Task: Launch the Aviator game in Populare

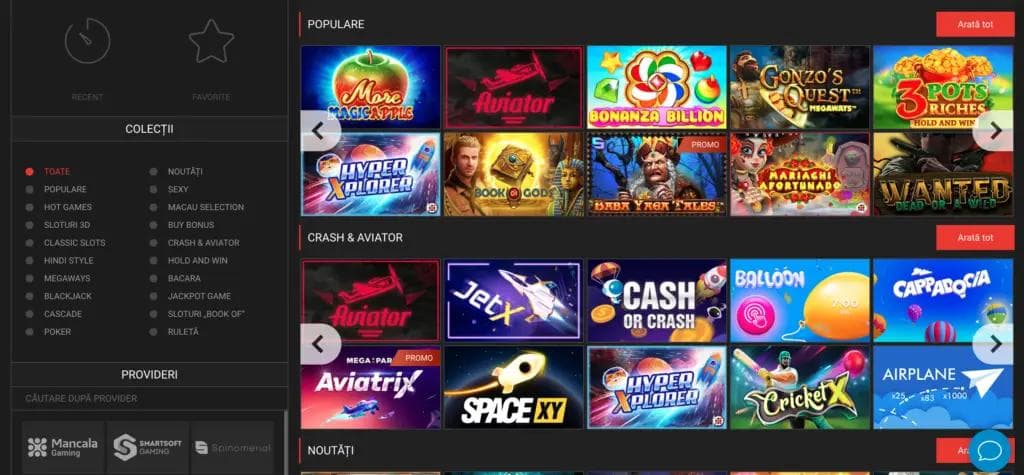Action: [x=513, y=87]
